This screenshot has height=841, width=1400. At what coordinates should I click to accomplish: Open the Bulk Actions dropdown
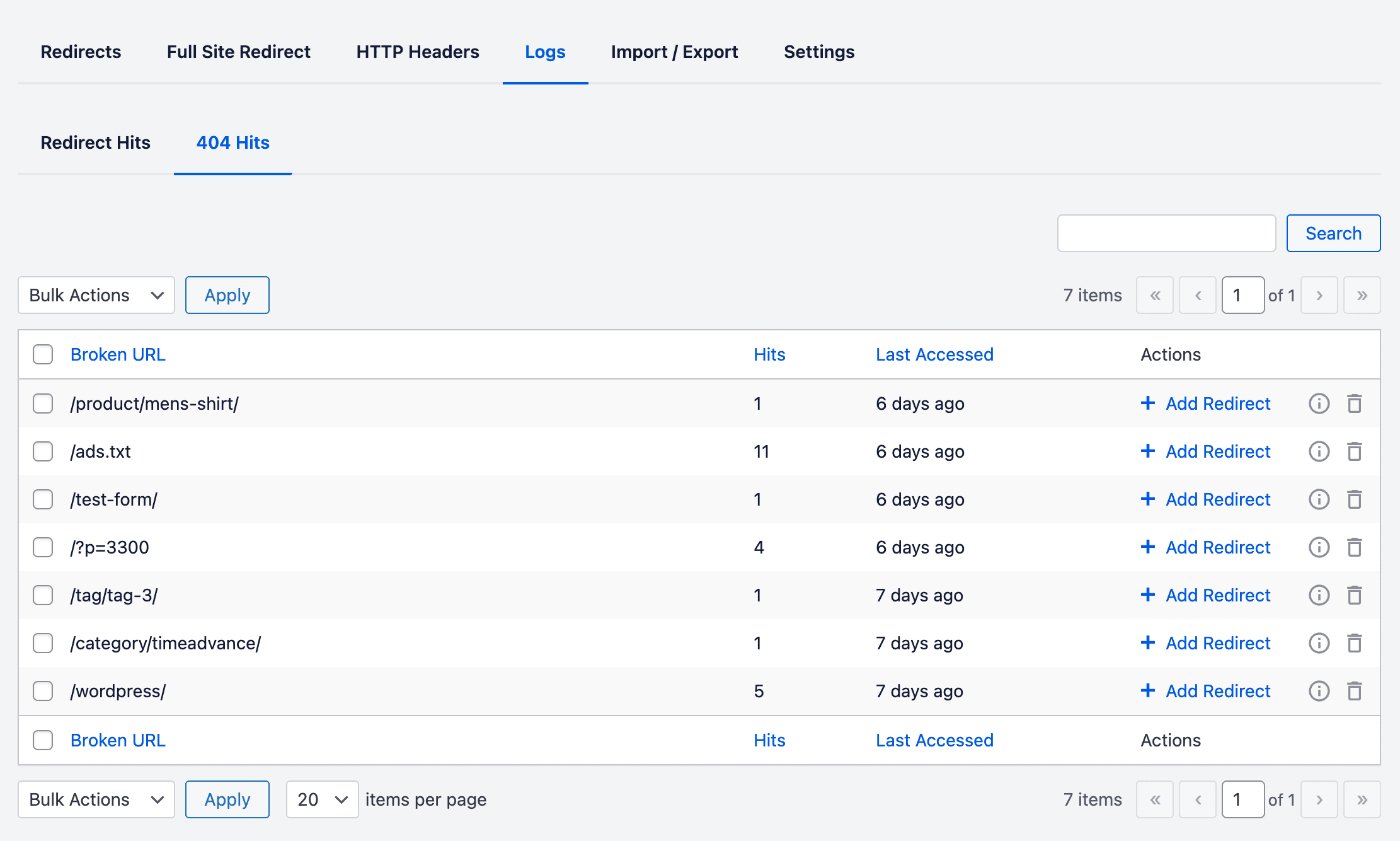tap(95, 295)
